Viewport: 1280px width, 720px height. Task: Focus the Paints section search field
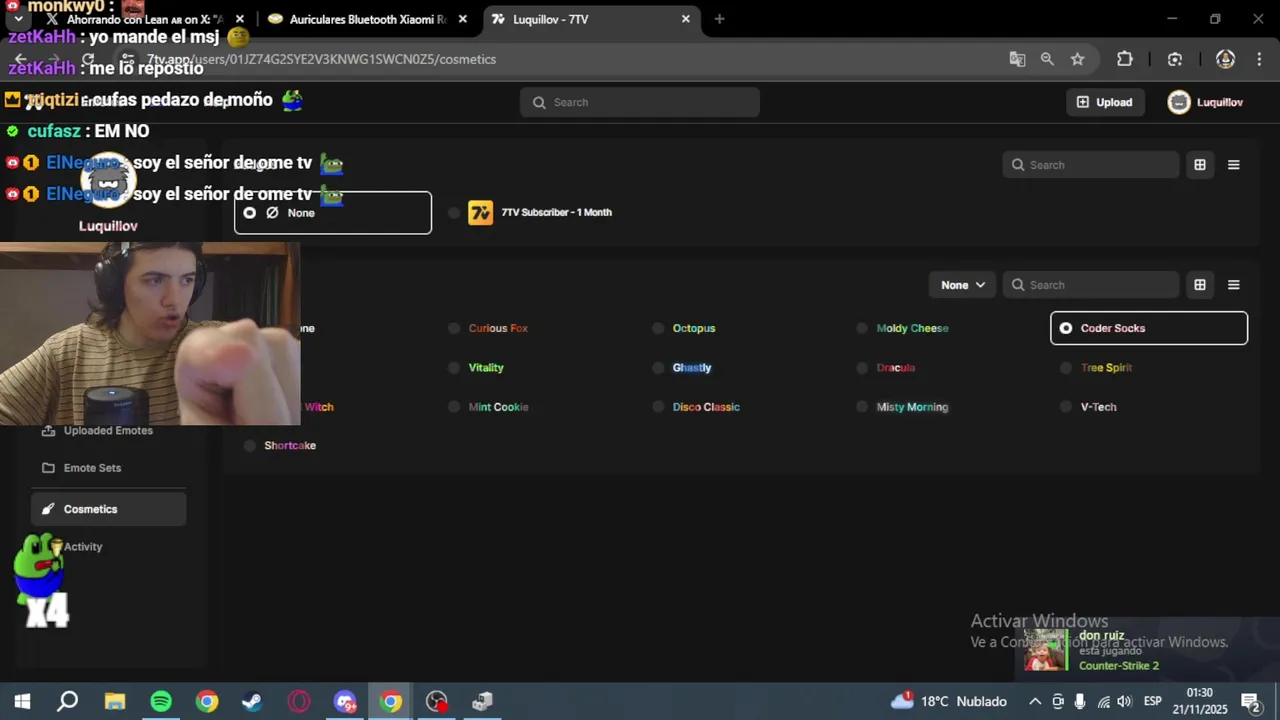(1091, 285)
